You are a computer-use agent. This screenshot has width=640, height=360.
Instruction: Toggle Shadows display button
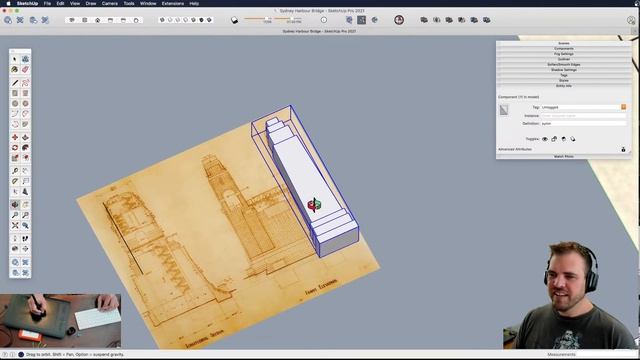click(x=235, y=20)
